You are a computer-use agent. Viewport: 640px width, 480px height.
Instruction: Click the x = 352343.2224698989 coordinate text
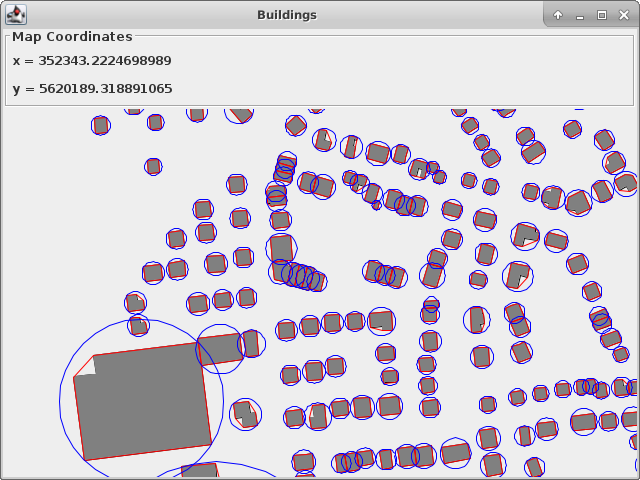coord(92,61)
